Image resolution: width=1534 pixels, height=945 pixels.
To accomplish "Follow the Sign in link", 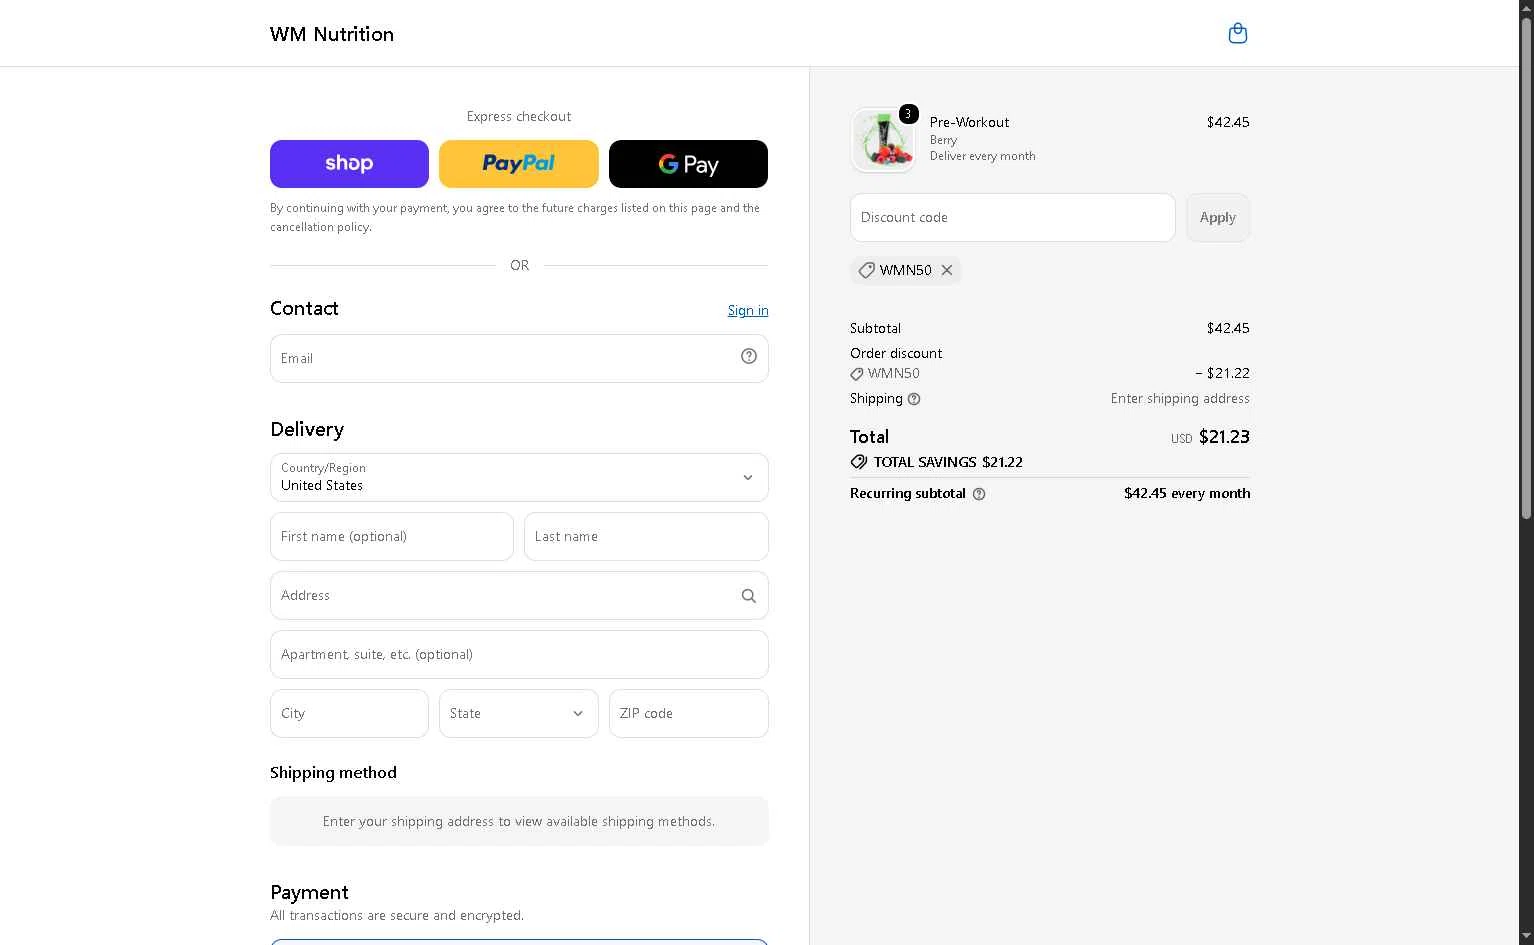I will 748,310.
